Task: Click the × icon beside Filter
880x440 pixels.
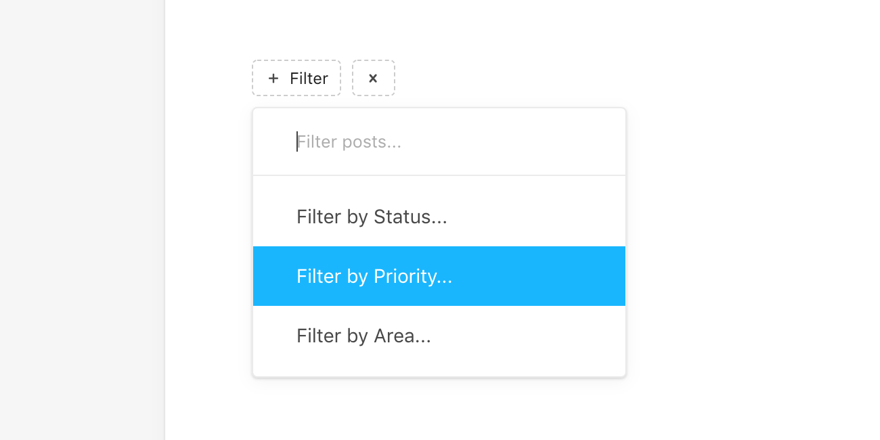Action: coord(373,78)
